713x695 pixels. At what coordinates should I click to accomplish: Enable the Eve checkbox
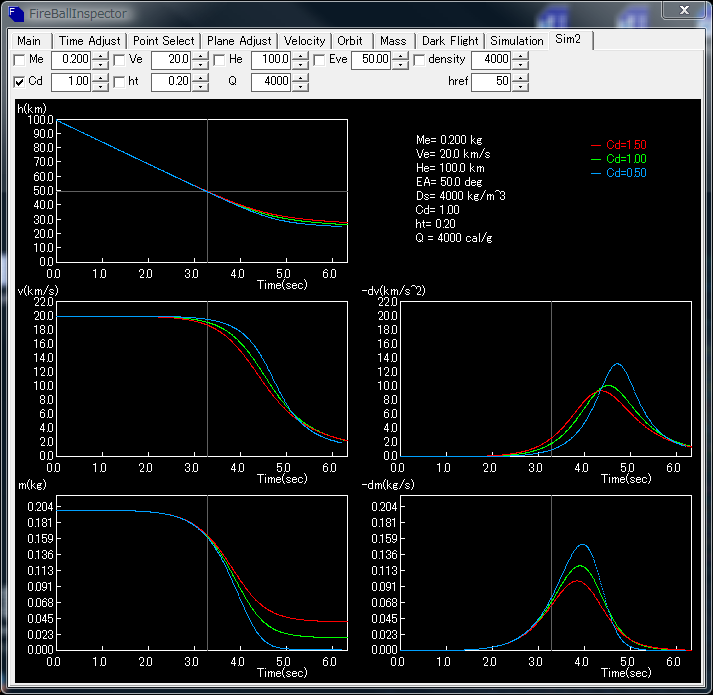pyautogui.click(x=320, y=60)
